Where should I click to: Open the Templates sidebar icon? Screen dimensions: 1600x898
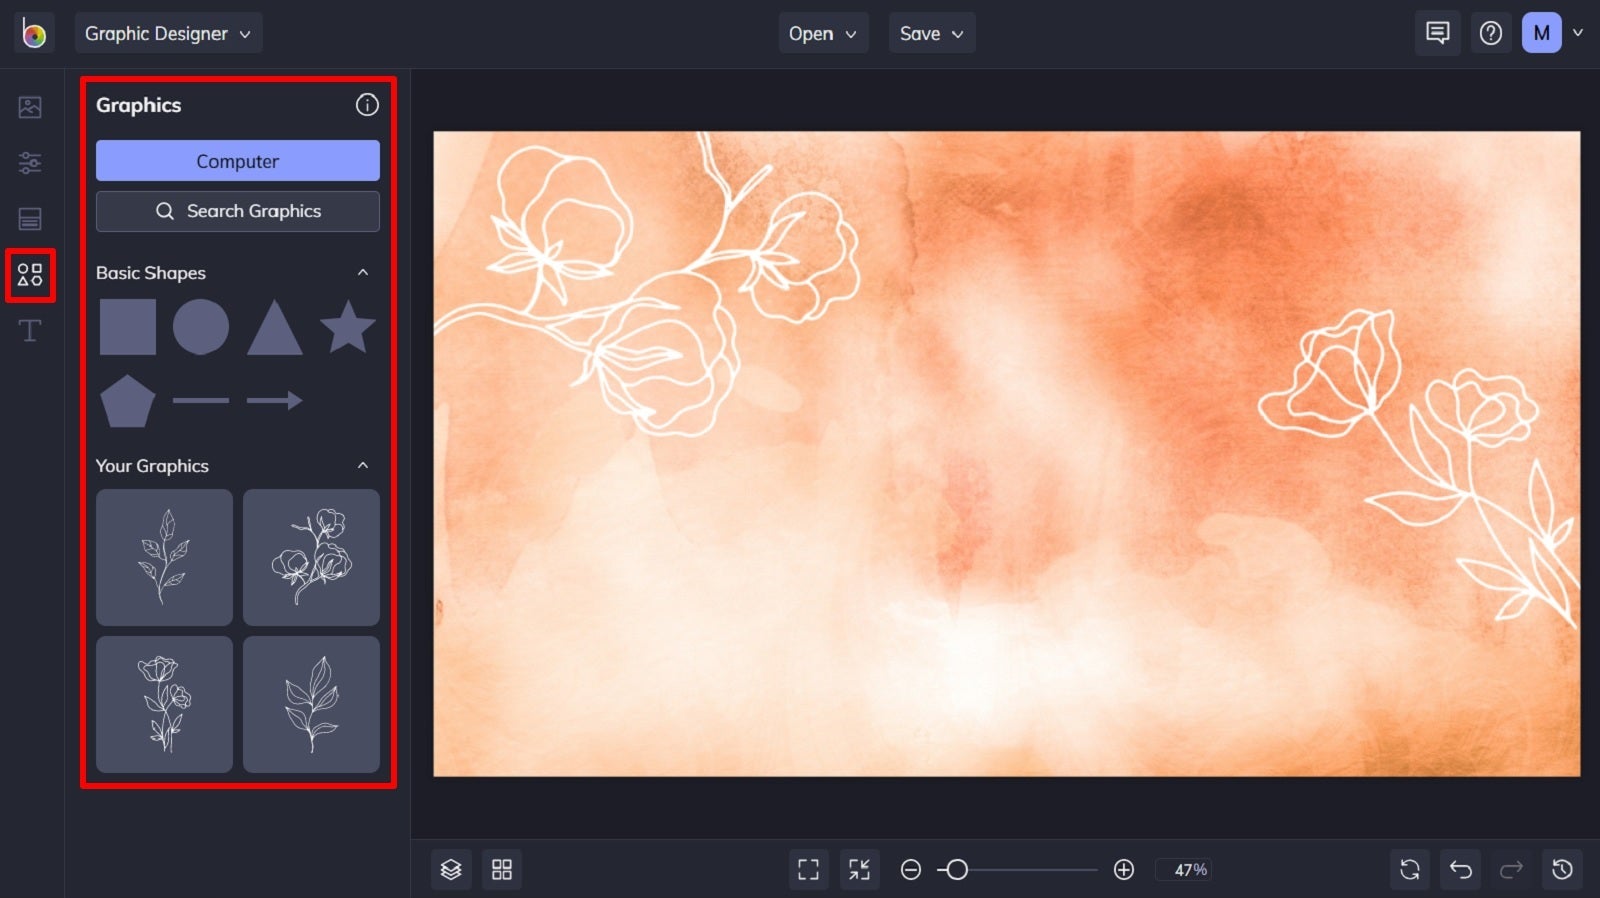click(x=30, y=218)
